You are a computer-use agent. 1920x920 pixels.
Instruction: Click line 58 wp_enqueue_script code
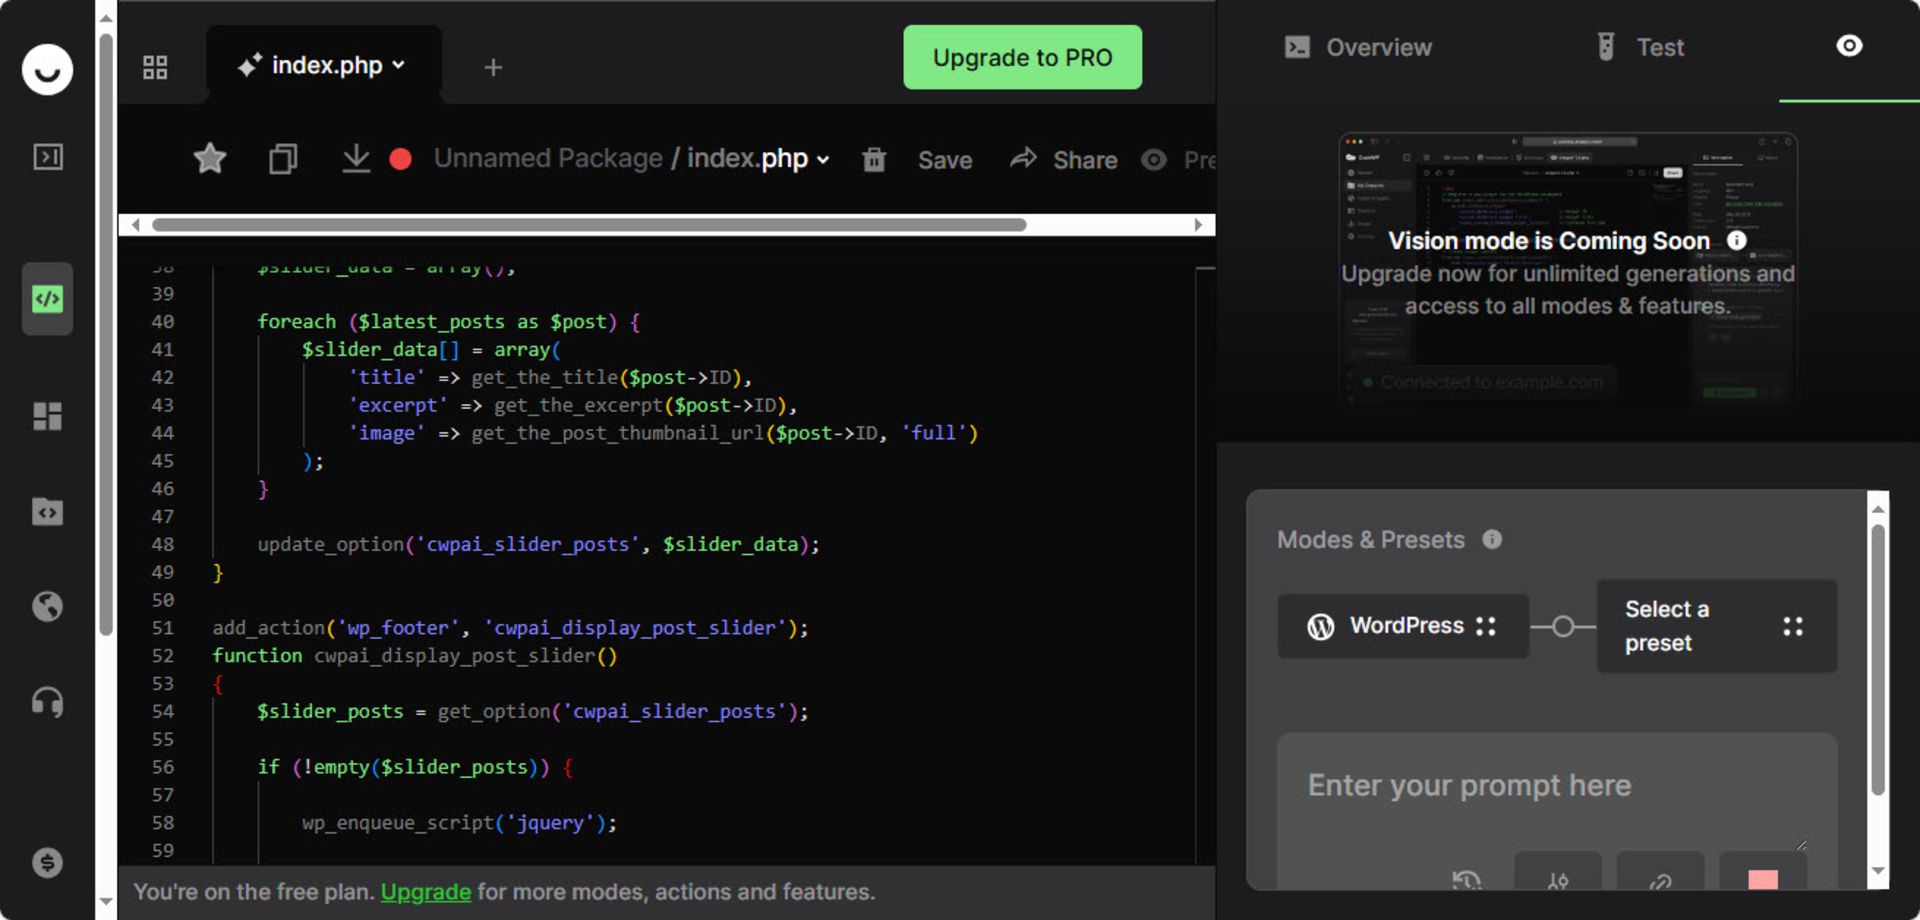(x=460, y=822)
